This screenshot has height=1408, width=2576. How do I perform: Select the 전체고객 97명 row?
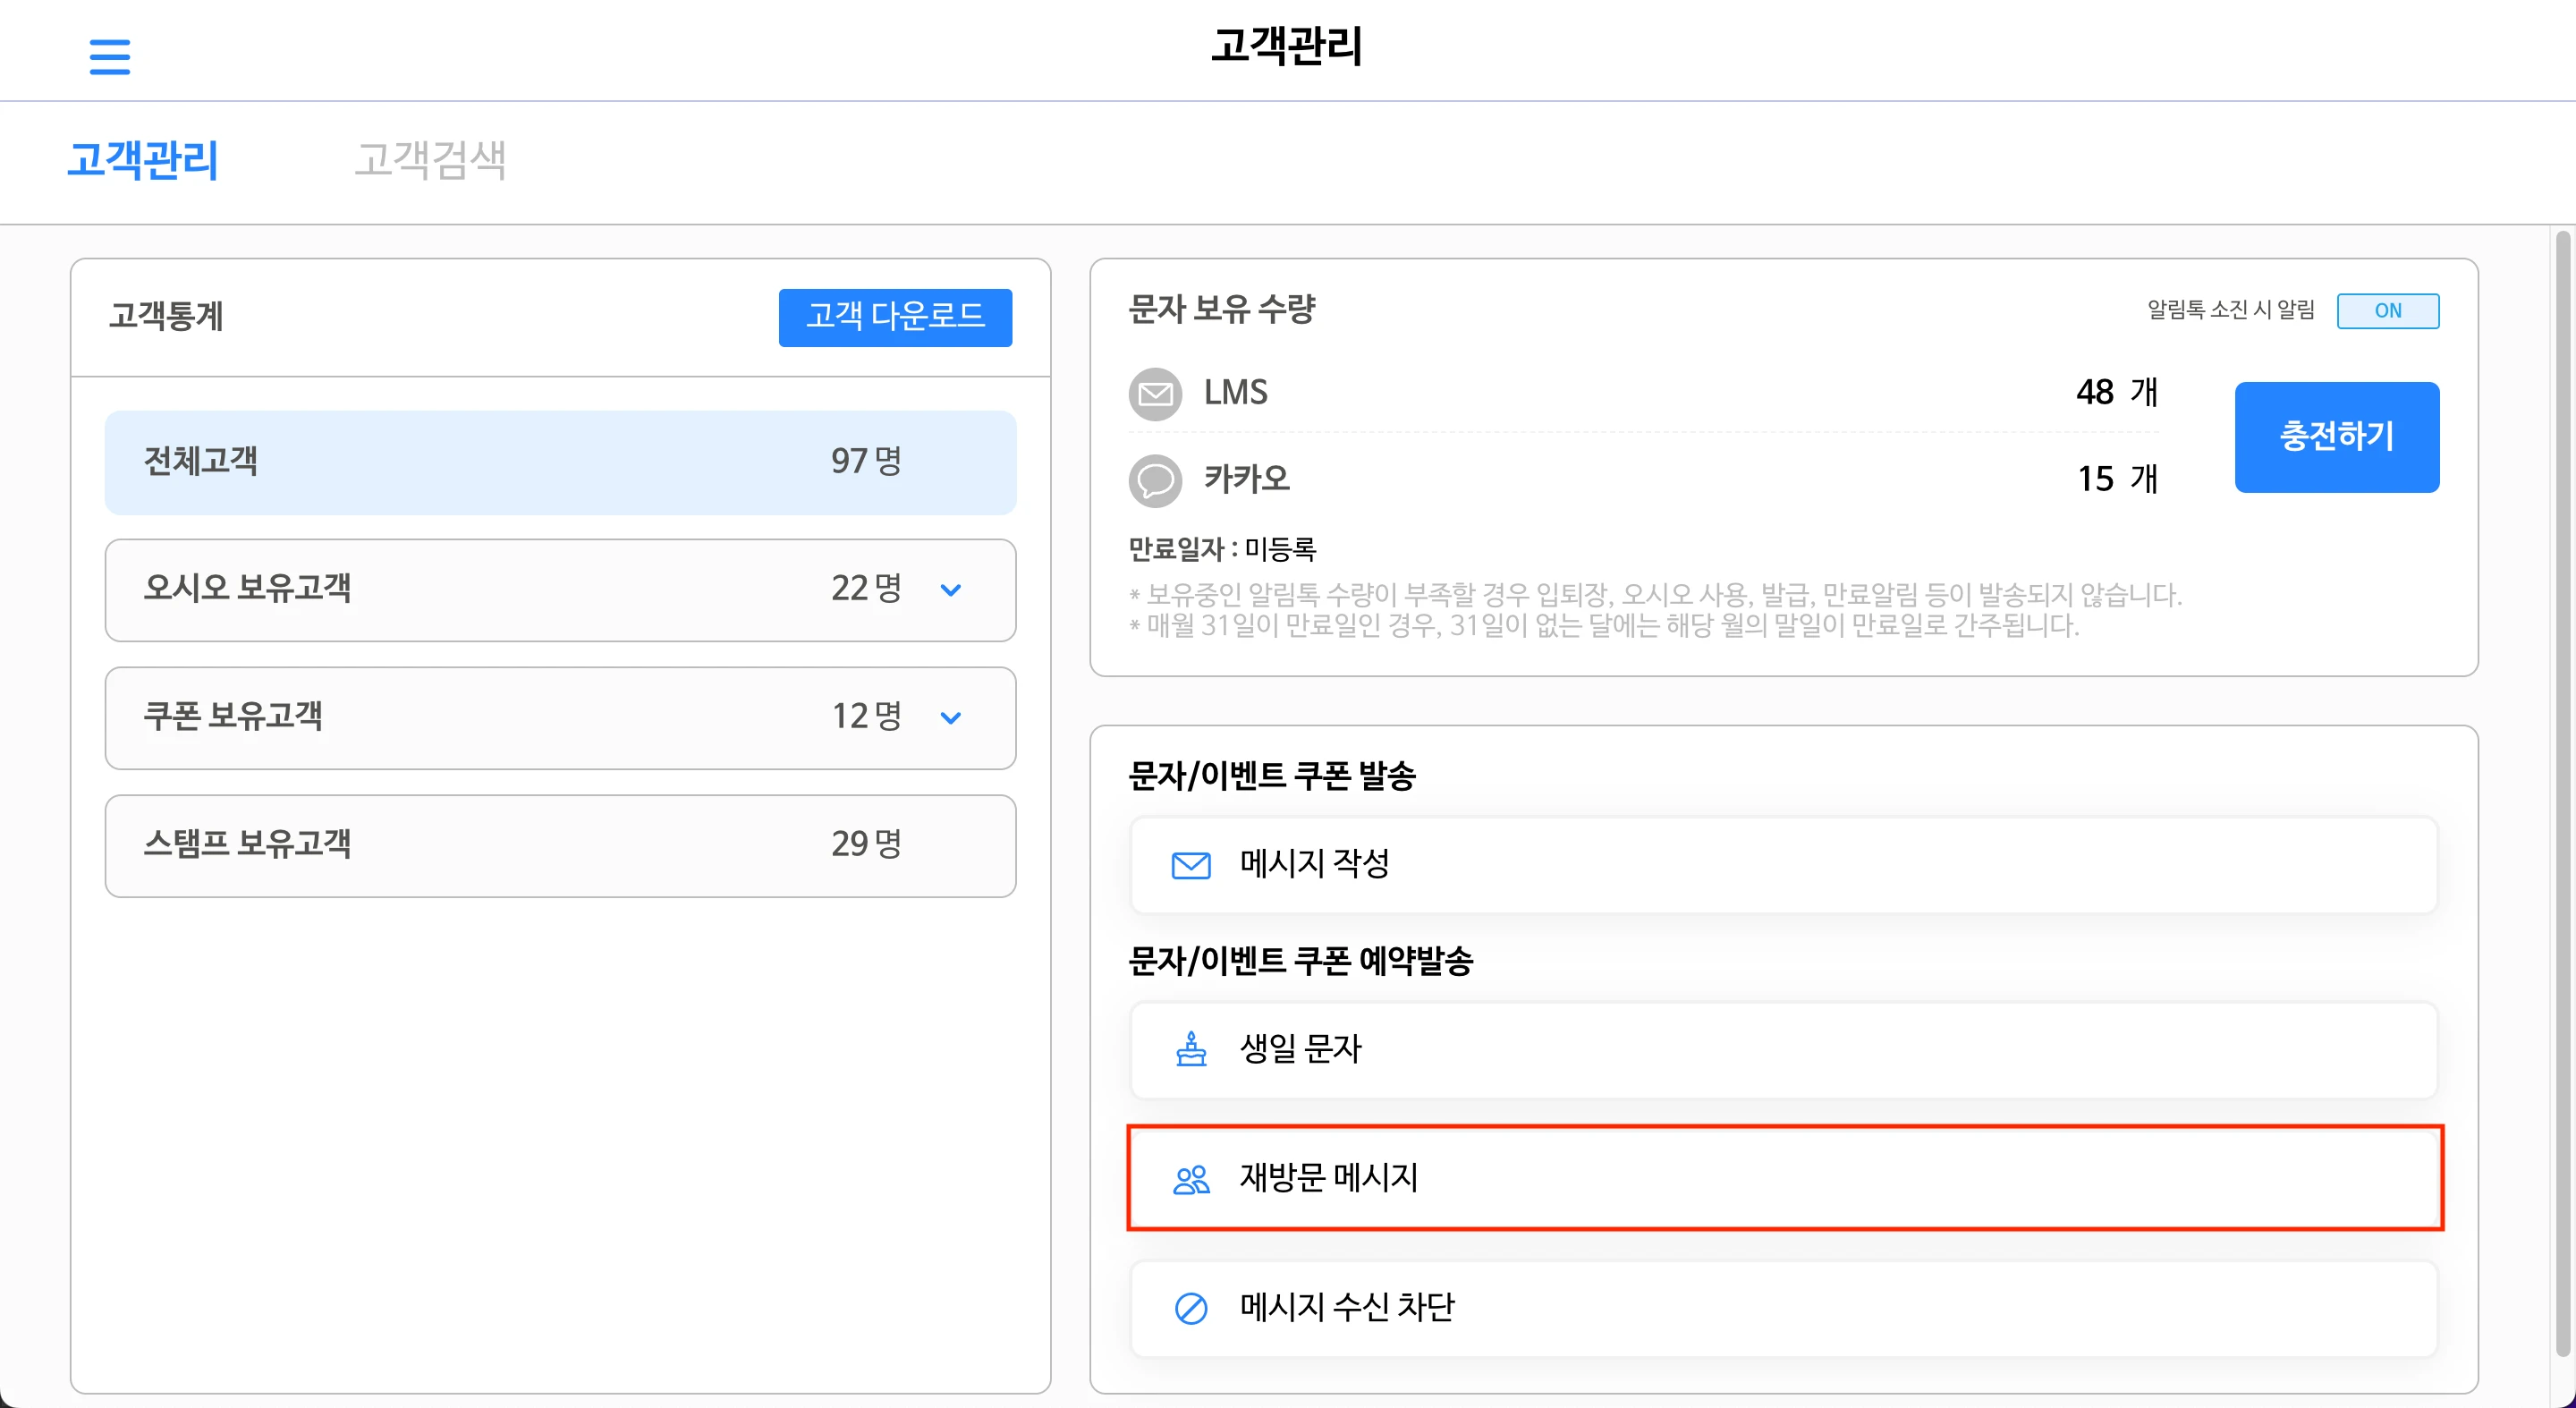tap(560, 462)
